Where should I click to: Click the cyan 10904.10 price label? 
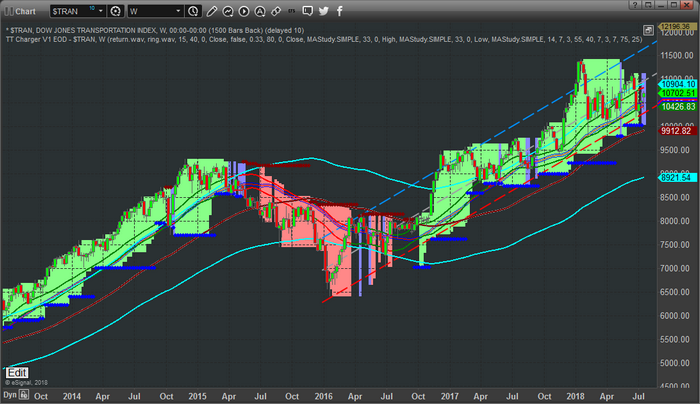coord(678,84)
